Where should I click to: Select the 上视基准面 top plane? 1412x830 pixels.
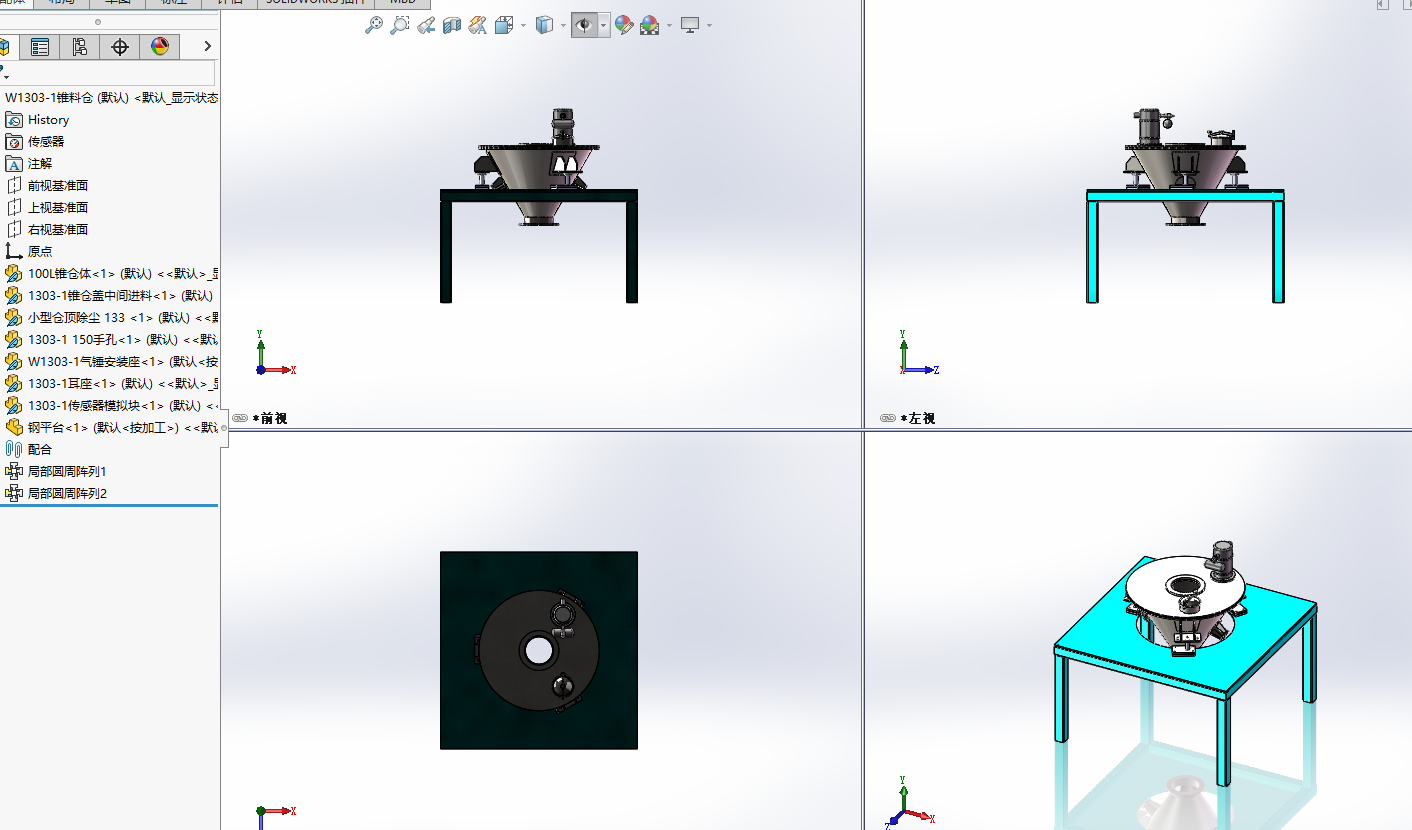(x=47, y=208)
